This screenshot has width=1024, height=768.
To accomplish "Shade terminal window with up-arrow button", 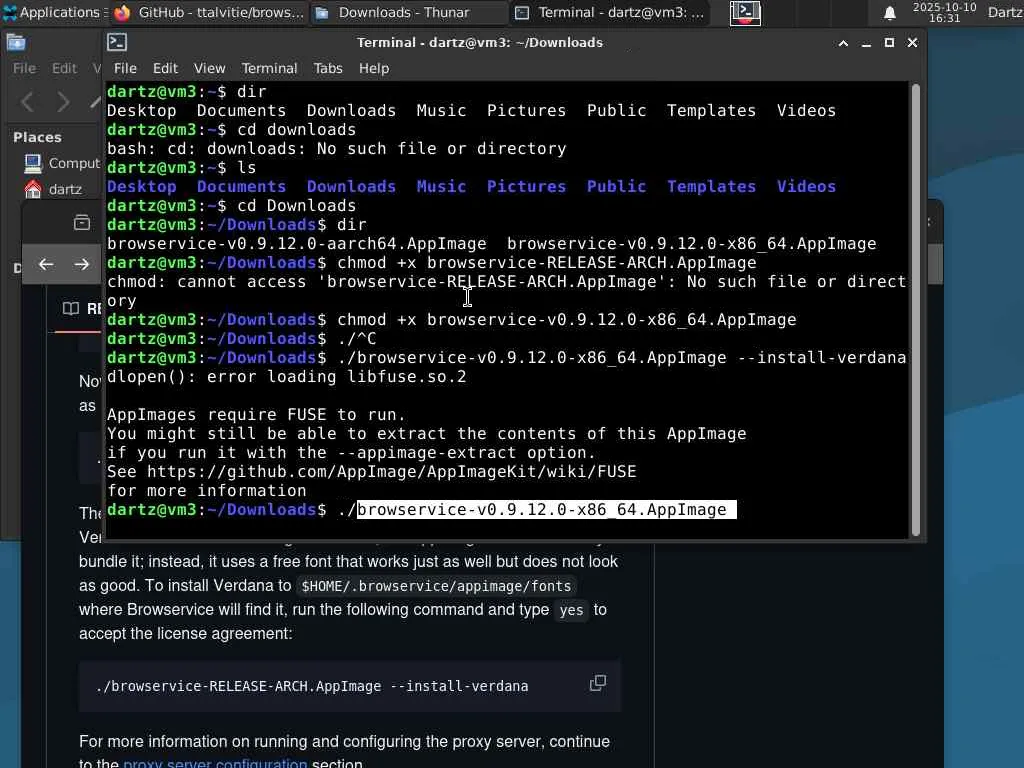I will coord(843,43).
